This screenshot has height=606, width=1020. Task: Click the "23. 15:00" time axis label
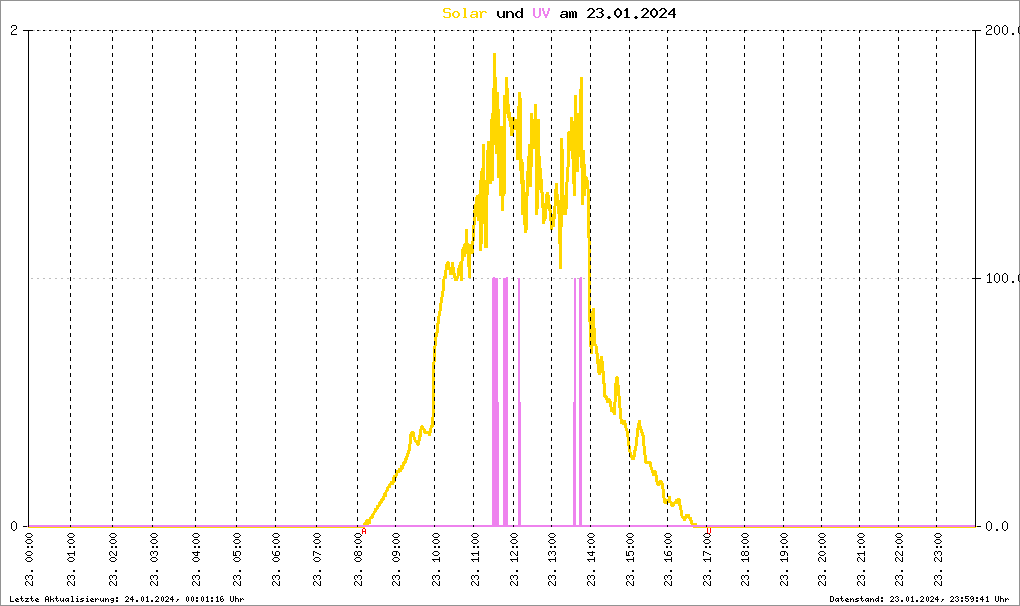[630, 560]
